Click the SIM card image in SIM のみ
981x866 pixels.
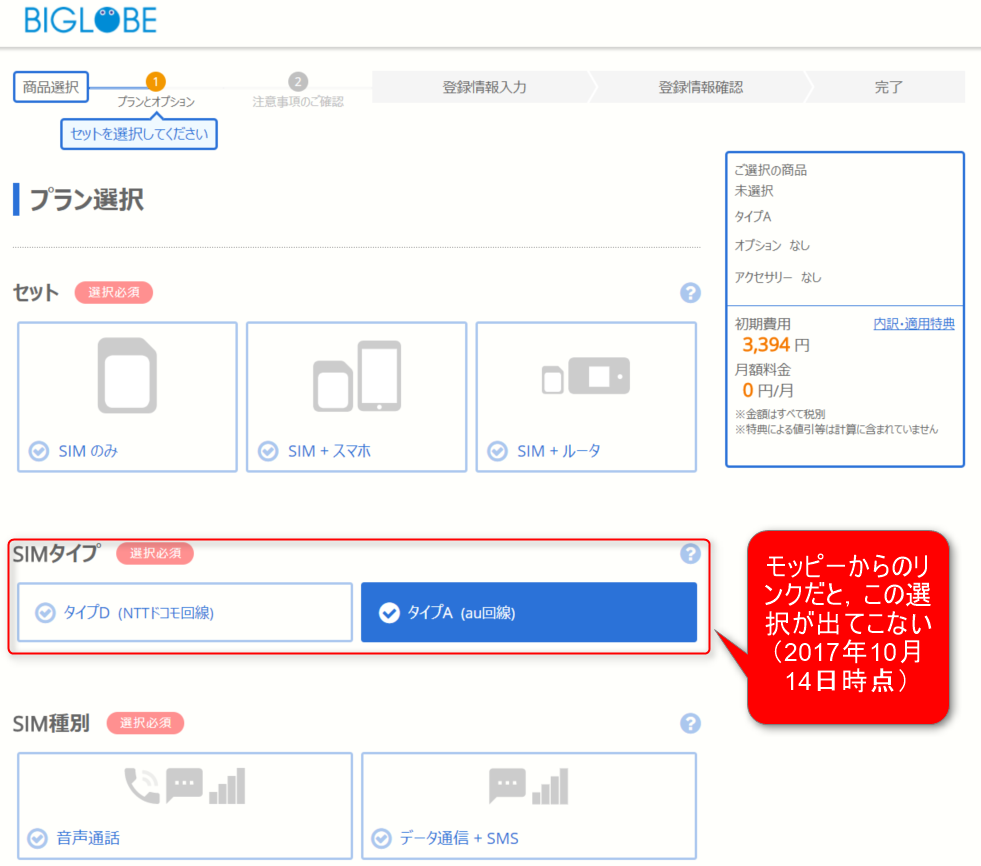[x=128, y=375]
